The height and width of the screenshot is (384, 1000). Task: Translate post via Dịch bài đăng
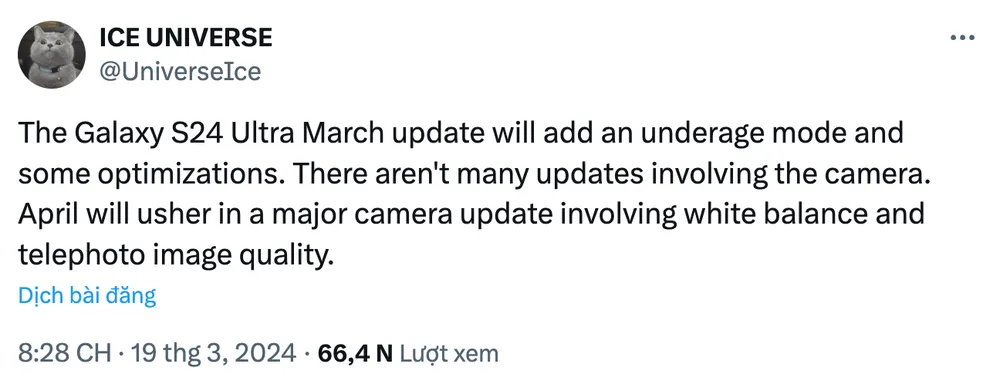click(x=87, y=295)
